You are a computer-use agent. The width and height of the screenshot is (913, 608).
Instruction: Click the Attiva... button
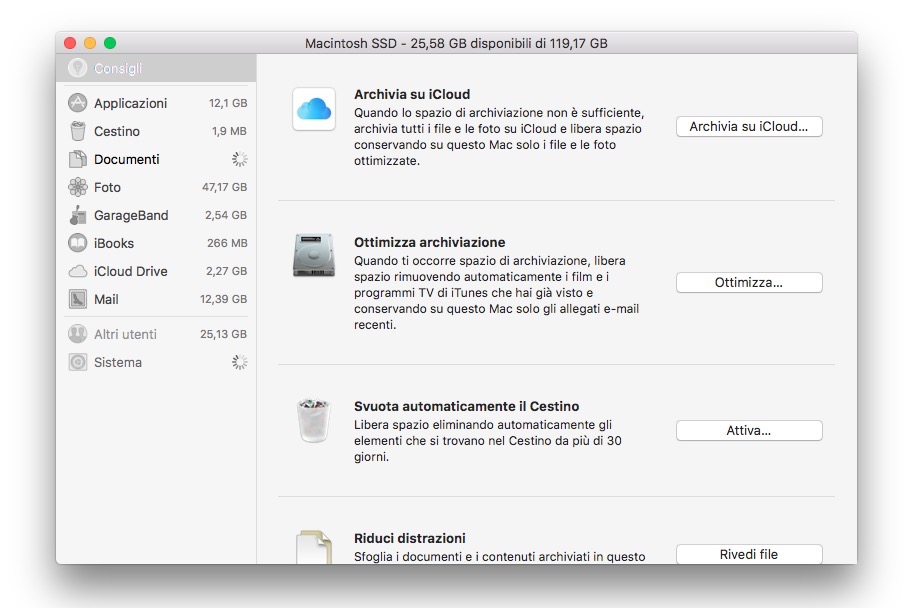(x=749, y=430)
